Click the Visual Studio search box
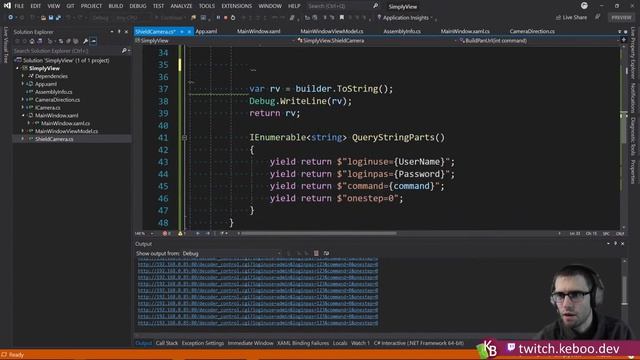 tap(343, 6)
